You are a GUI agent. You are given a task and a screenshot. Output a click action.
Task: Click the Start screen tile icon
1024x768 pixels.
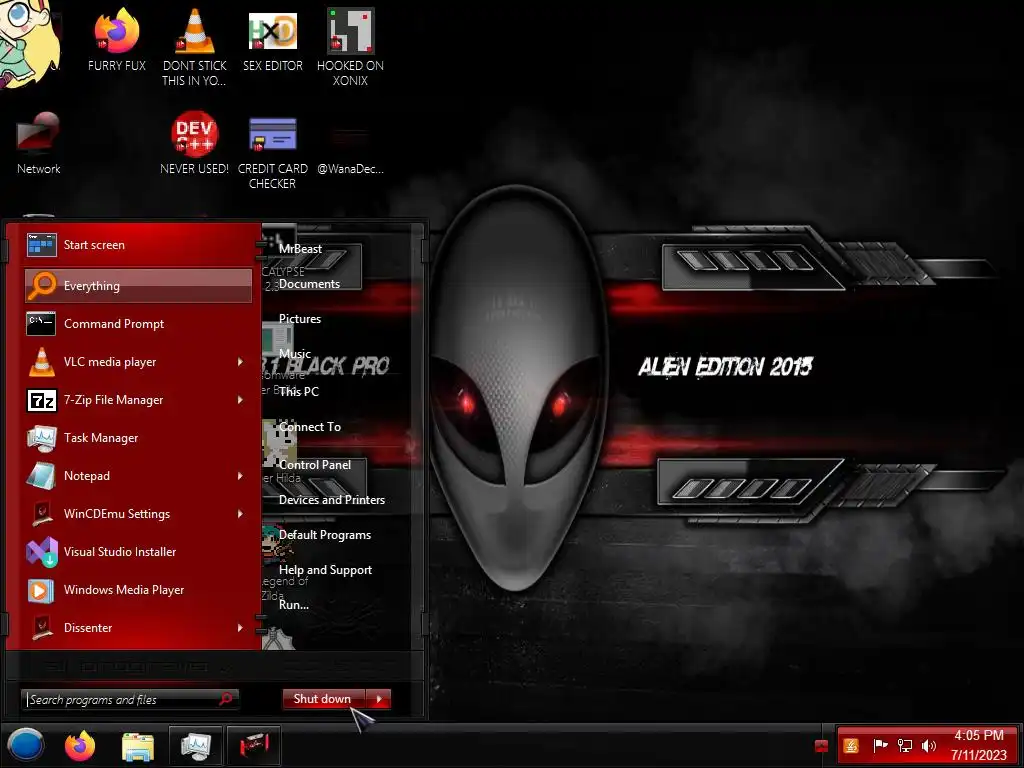[41, 245]
